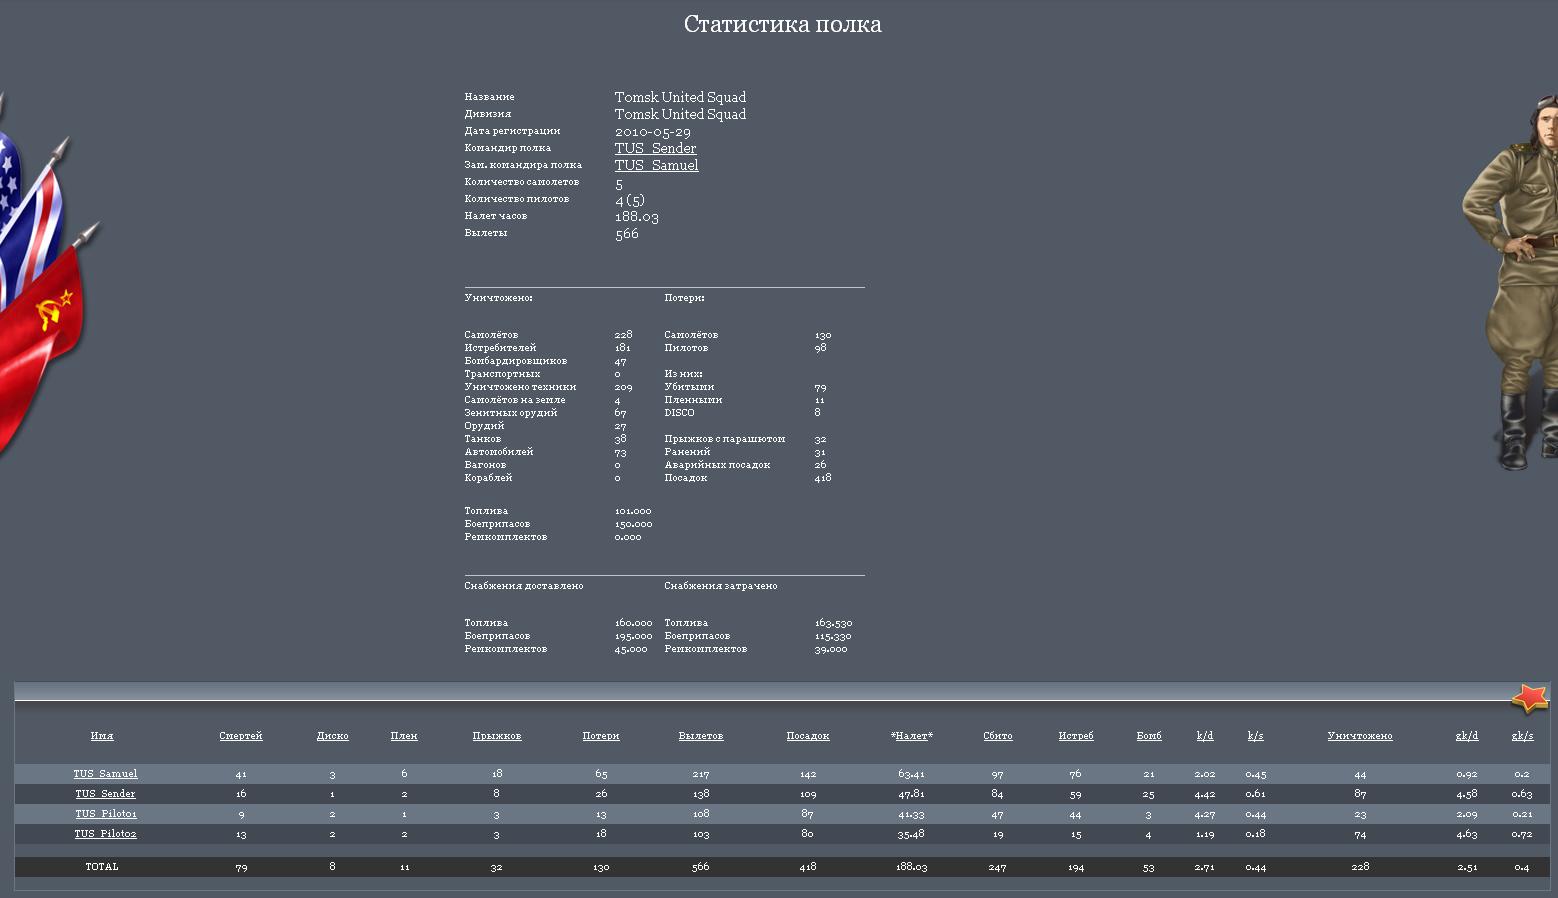
Task: Sort table by Смертей column
Action: (241, 736)
